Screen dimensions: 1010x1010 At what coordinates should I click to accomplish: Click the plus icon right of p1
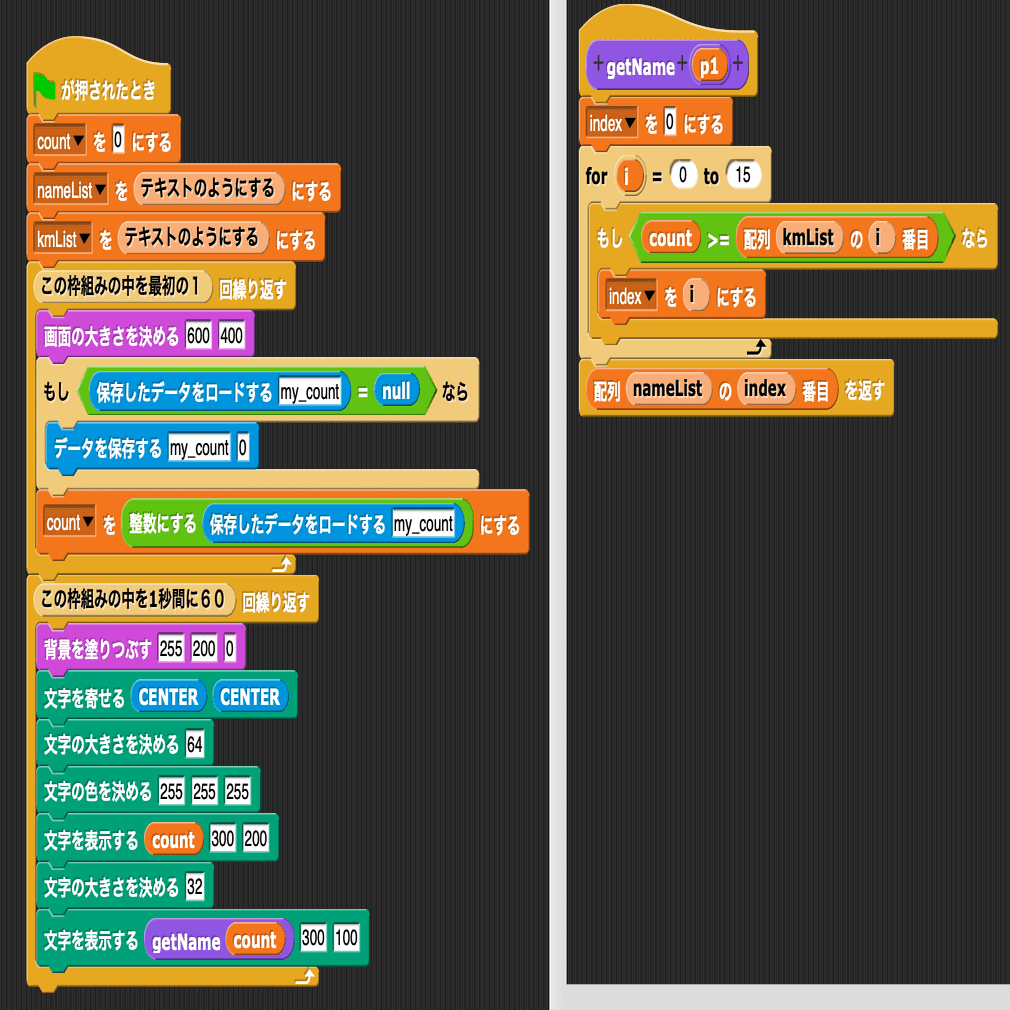pyautogui.click(x=736, y=63)
